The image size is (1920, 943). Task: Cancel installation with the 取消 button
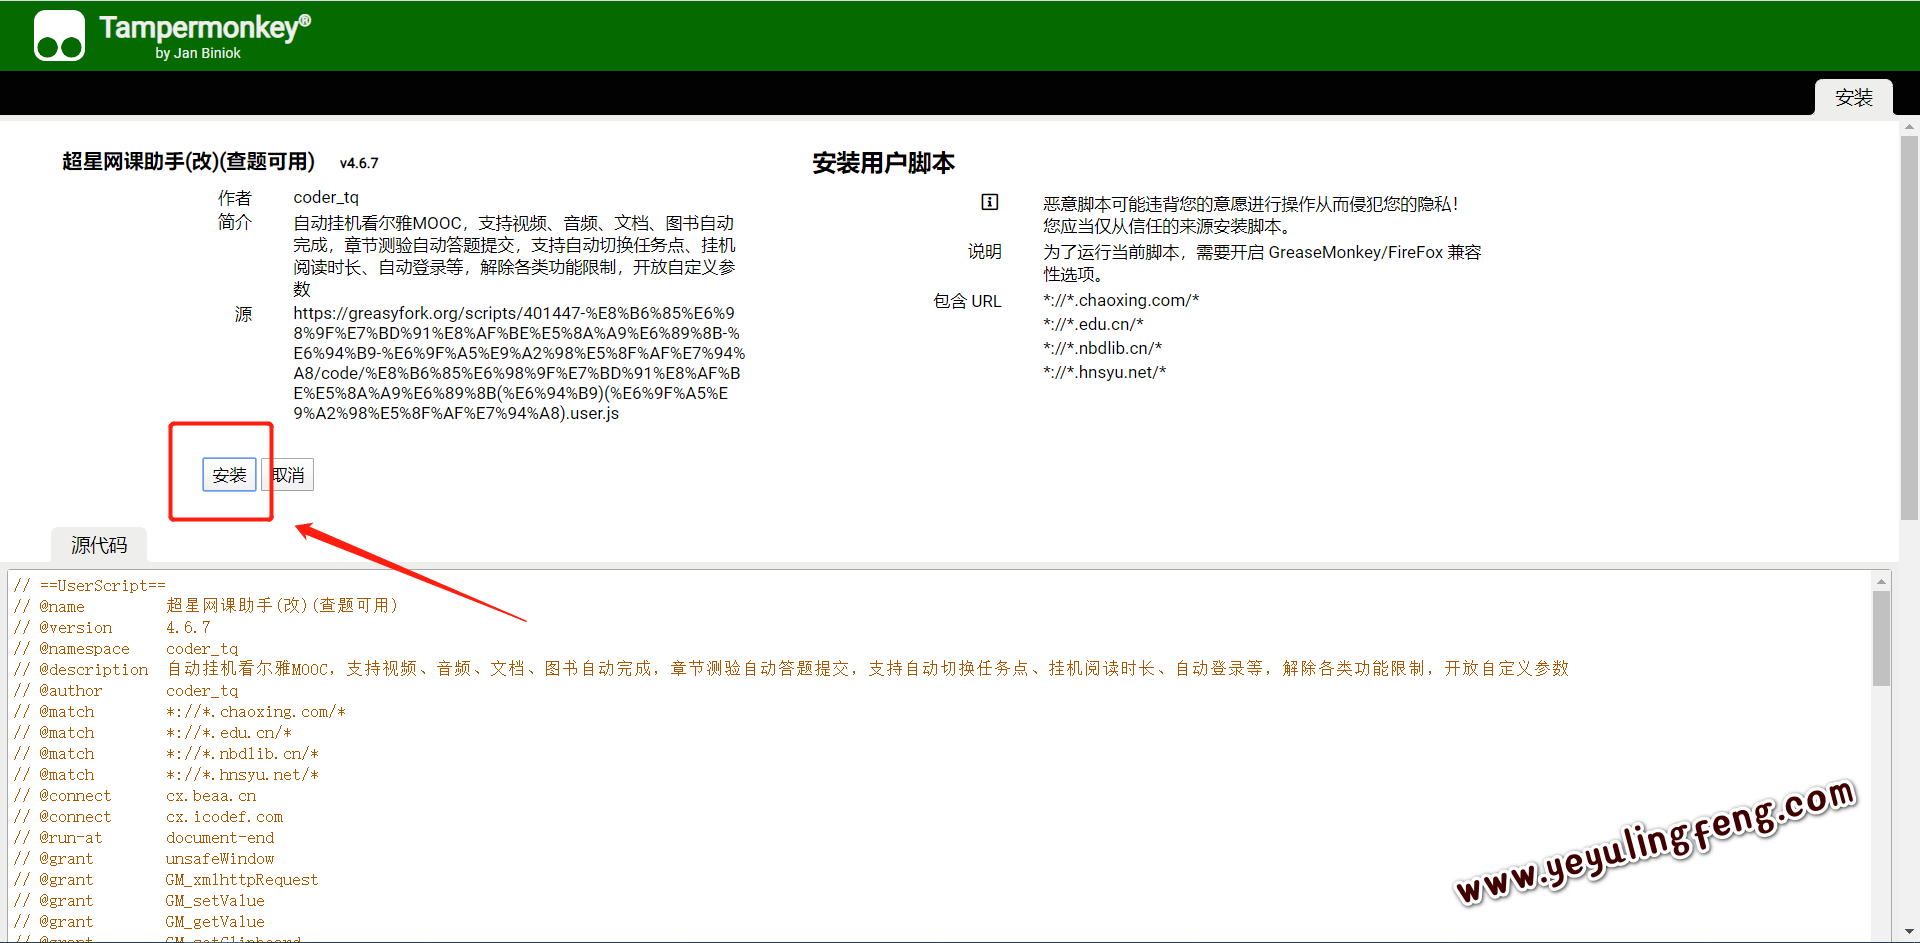point(288,475)
